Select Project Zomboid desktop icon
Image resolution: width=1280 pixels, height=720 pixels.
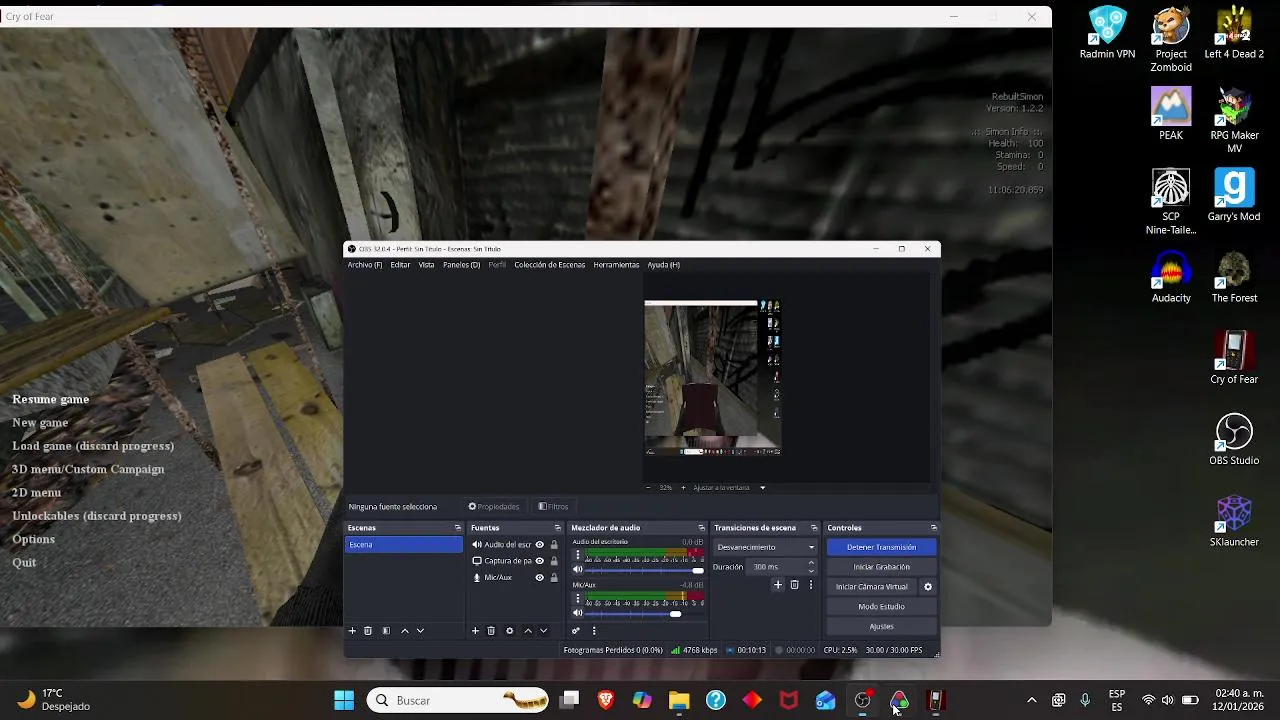(1171, 40)
